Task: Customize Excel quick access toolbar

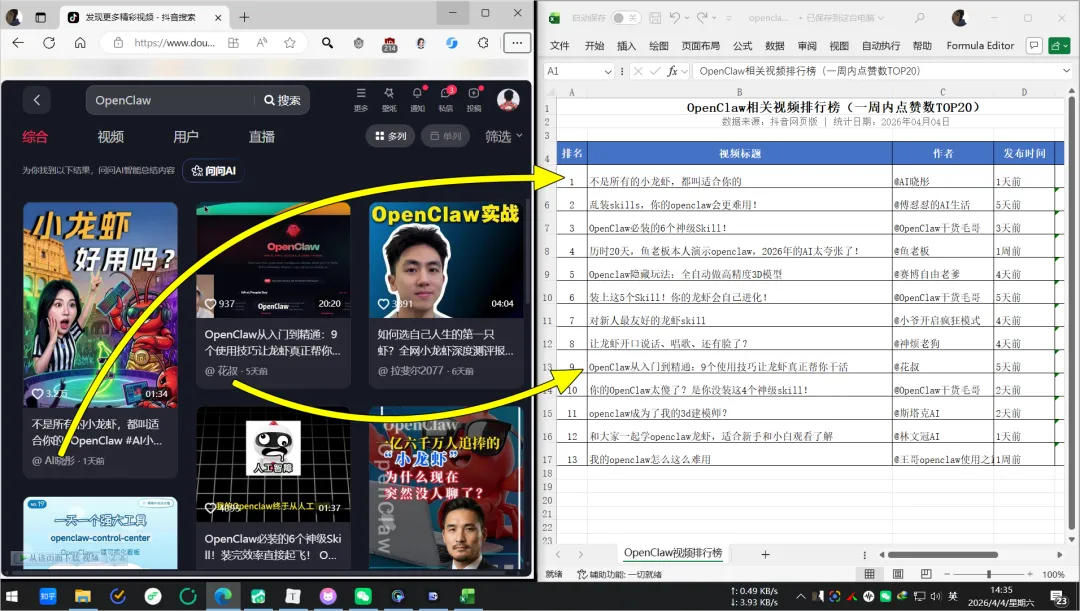Action: click(729, 18)
